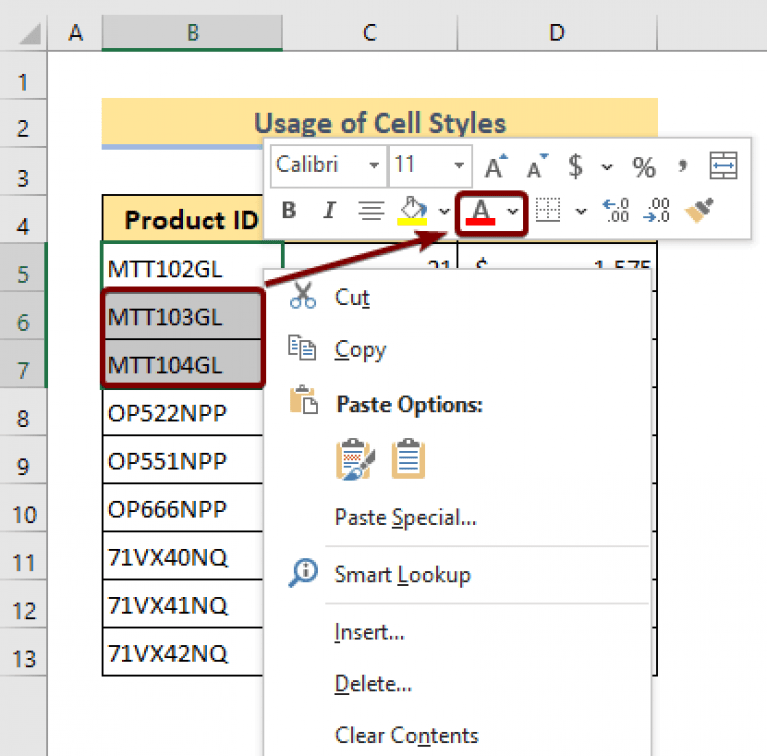Viewport: 767px width, 756px height.
Task: Click Paste option with formatting brush
Action: [x=356, y=459]
